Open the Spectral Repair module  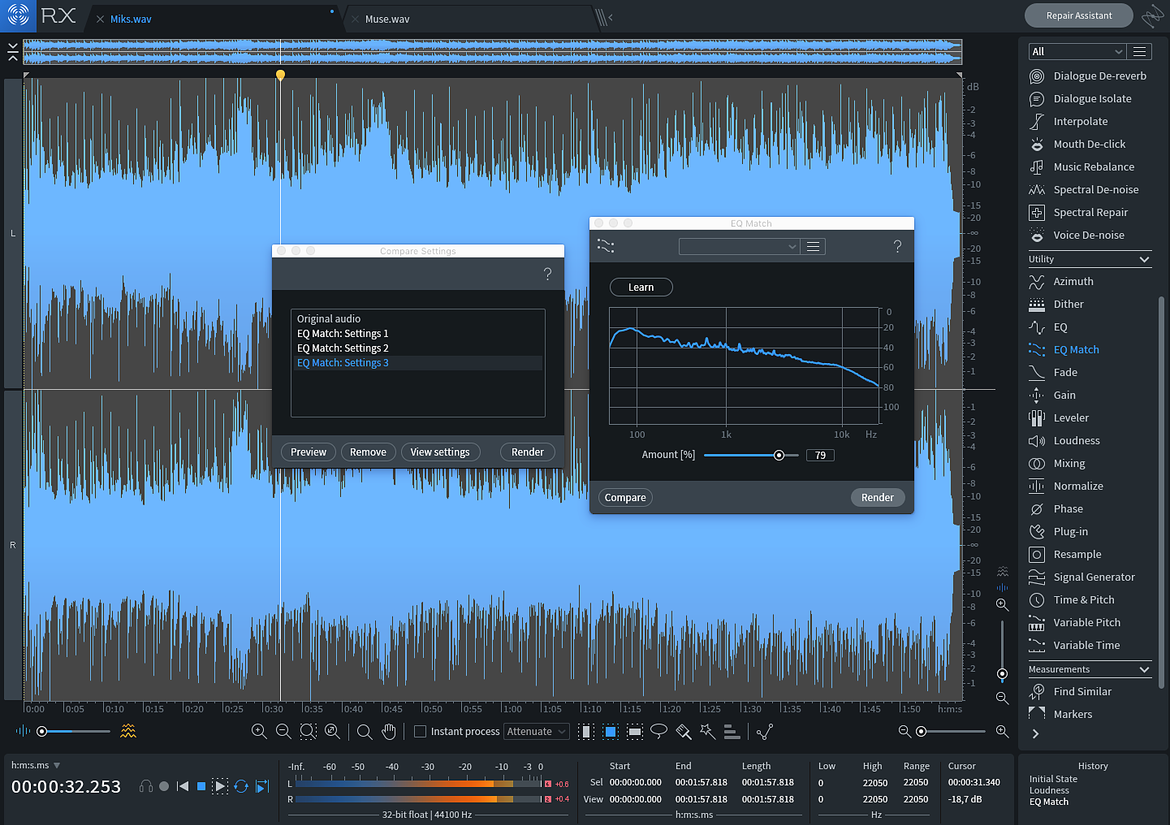(1079, 213)
